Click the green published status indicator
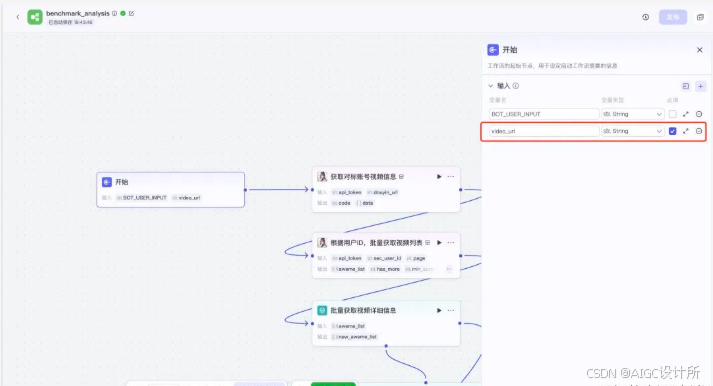 (x=123, y=14)
